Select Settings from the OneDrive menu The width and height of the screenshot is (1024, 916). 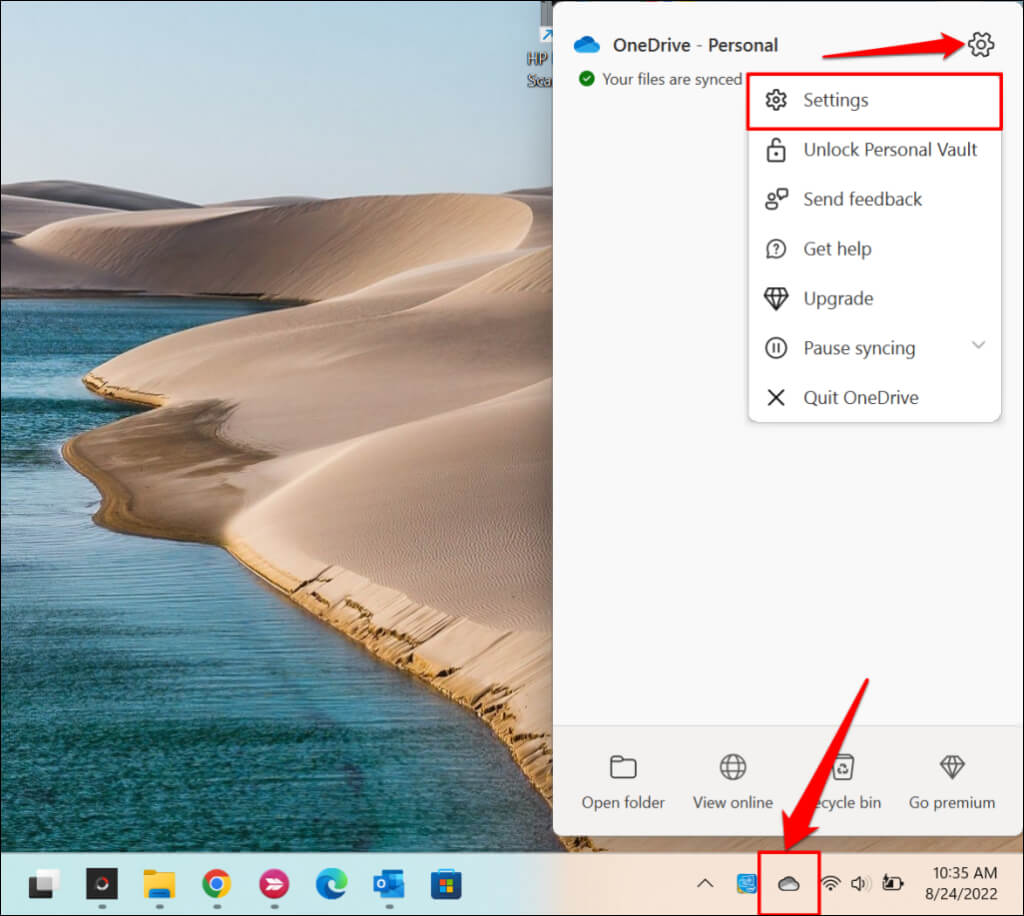tap(874, 101)
